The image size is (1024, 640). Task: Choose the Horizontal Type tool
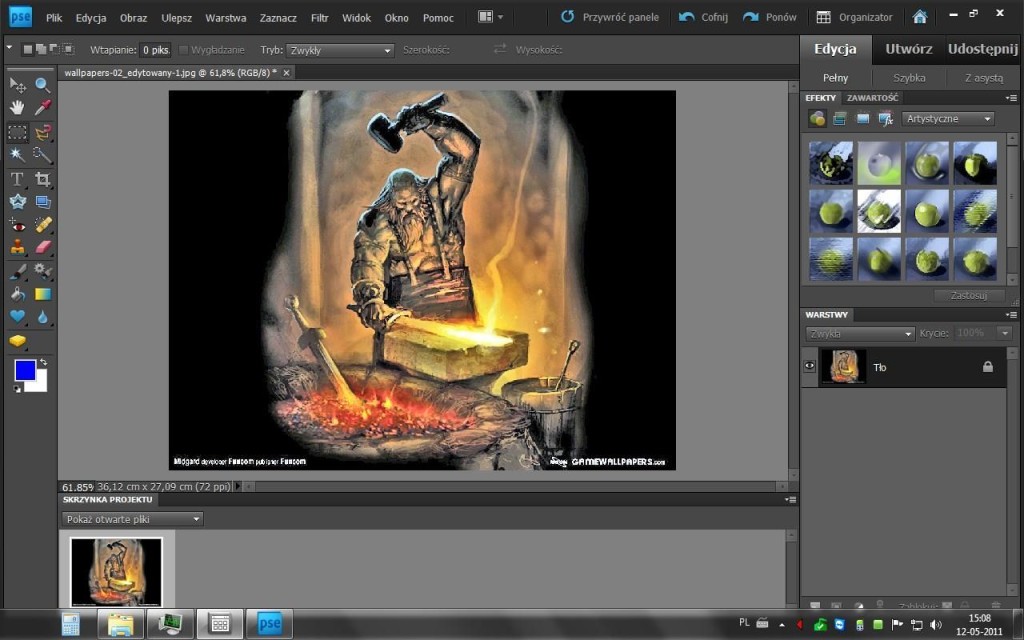(x=17, y=179)
